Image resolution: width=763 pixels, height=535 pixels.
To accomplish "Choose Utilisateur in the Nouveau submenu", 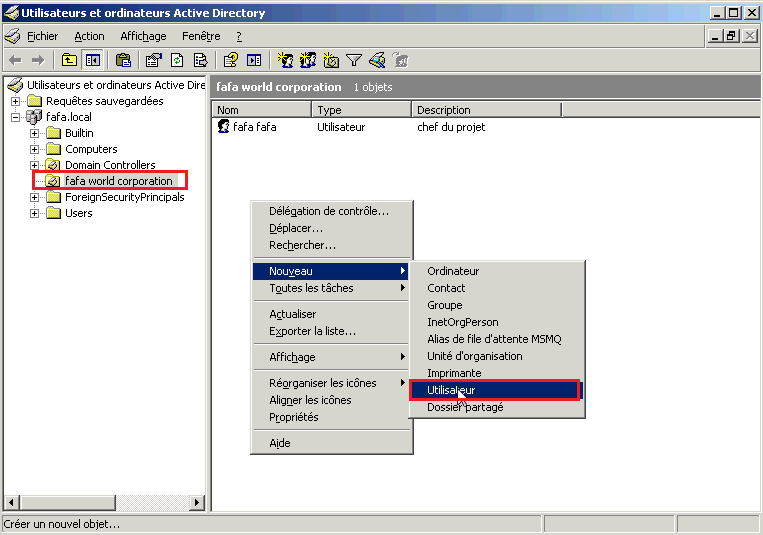I will coord(495,390).
